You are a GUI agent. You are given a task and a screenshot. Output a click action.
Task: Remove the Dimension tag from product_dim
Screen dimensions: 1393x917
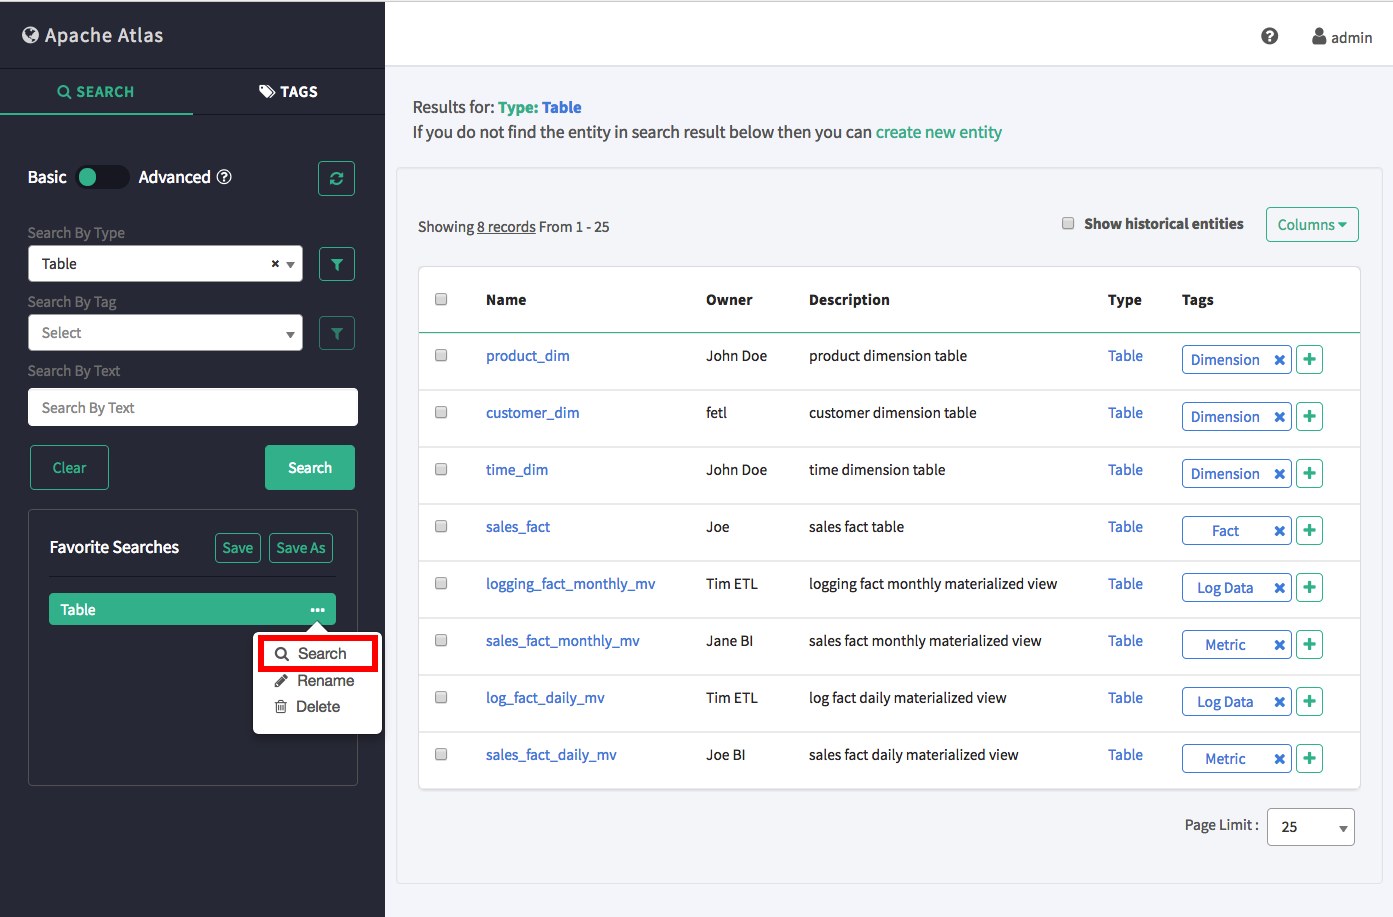pyautogui.click(x=1279, y=360)
